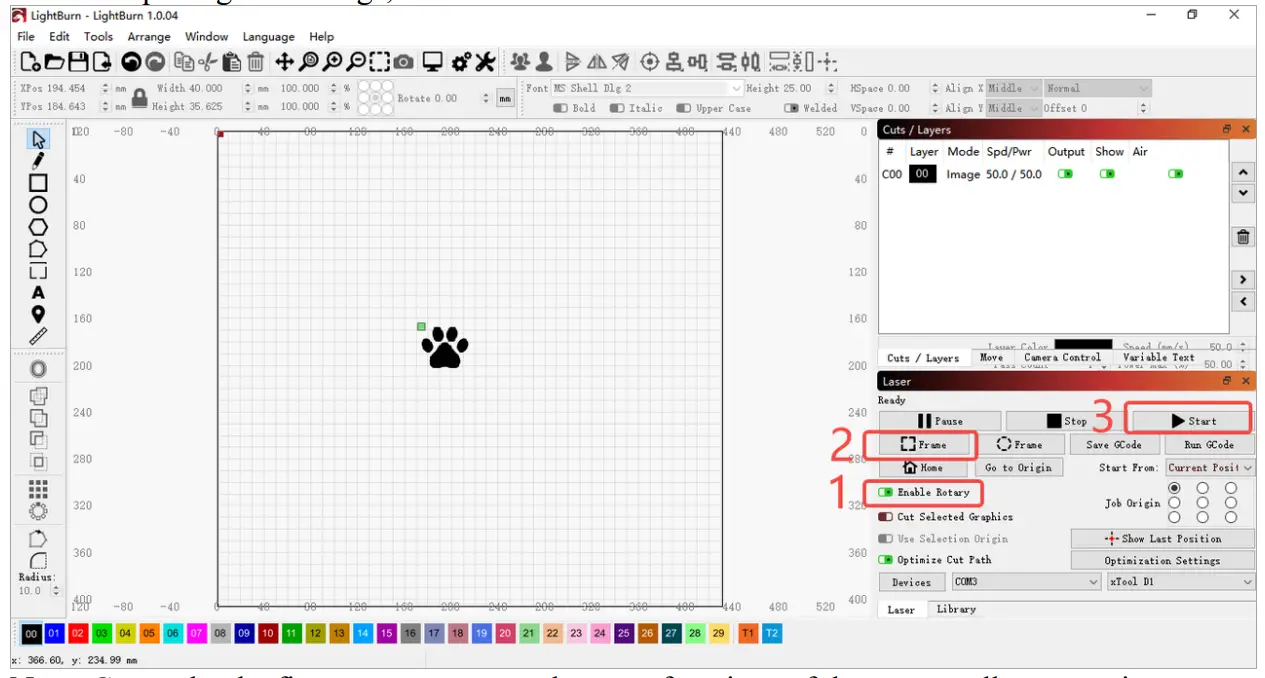This screenshot has width=1265, height=678.
Task: Click the XPos value stepper arrows
Action: click(x=105, y=88)
